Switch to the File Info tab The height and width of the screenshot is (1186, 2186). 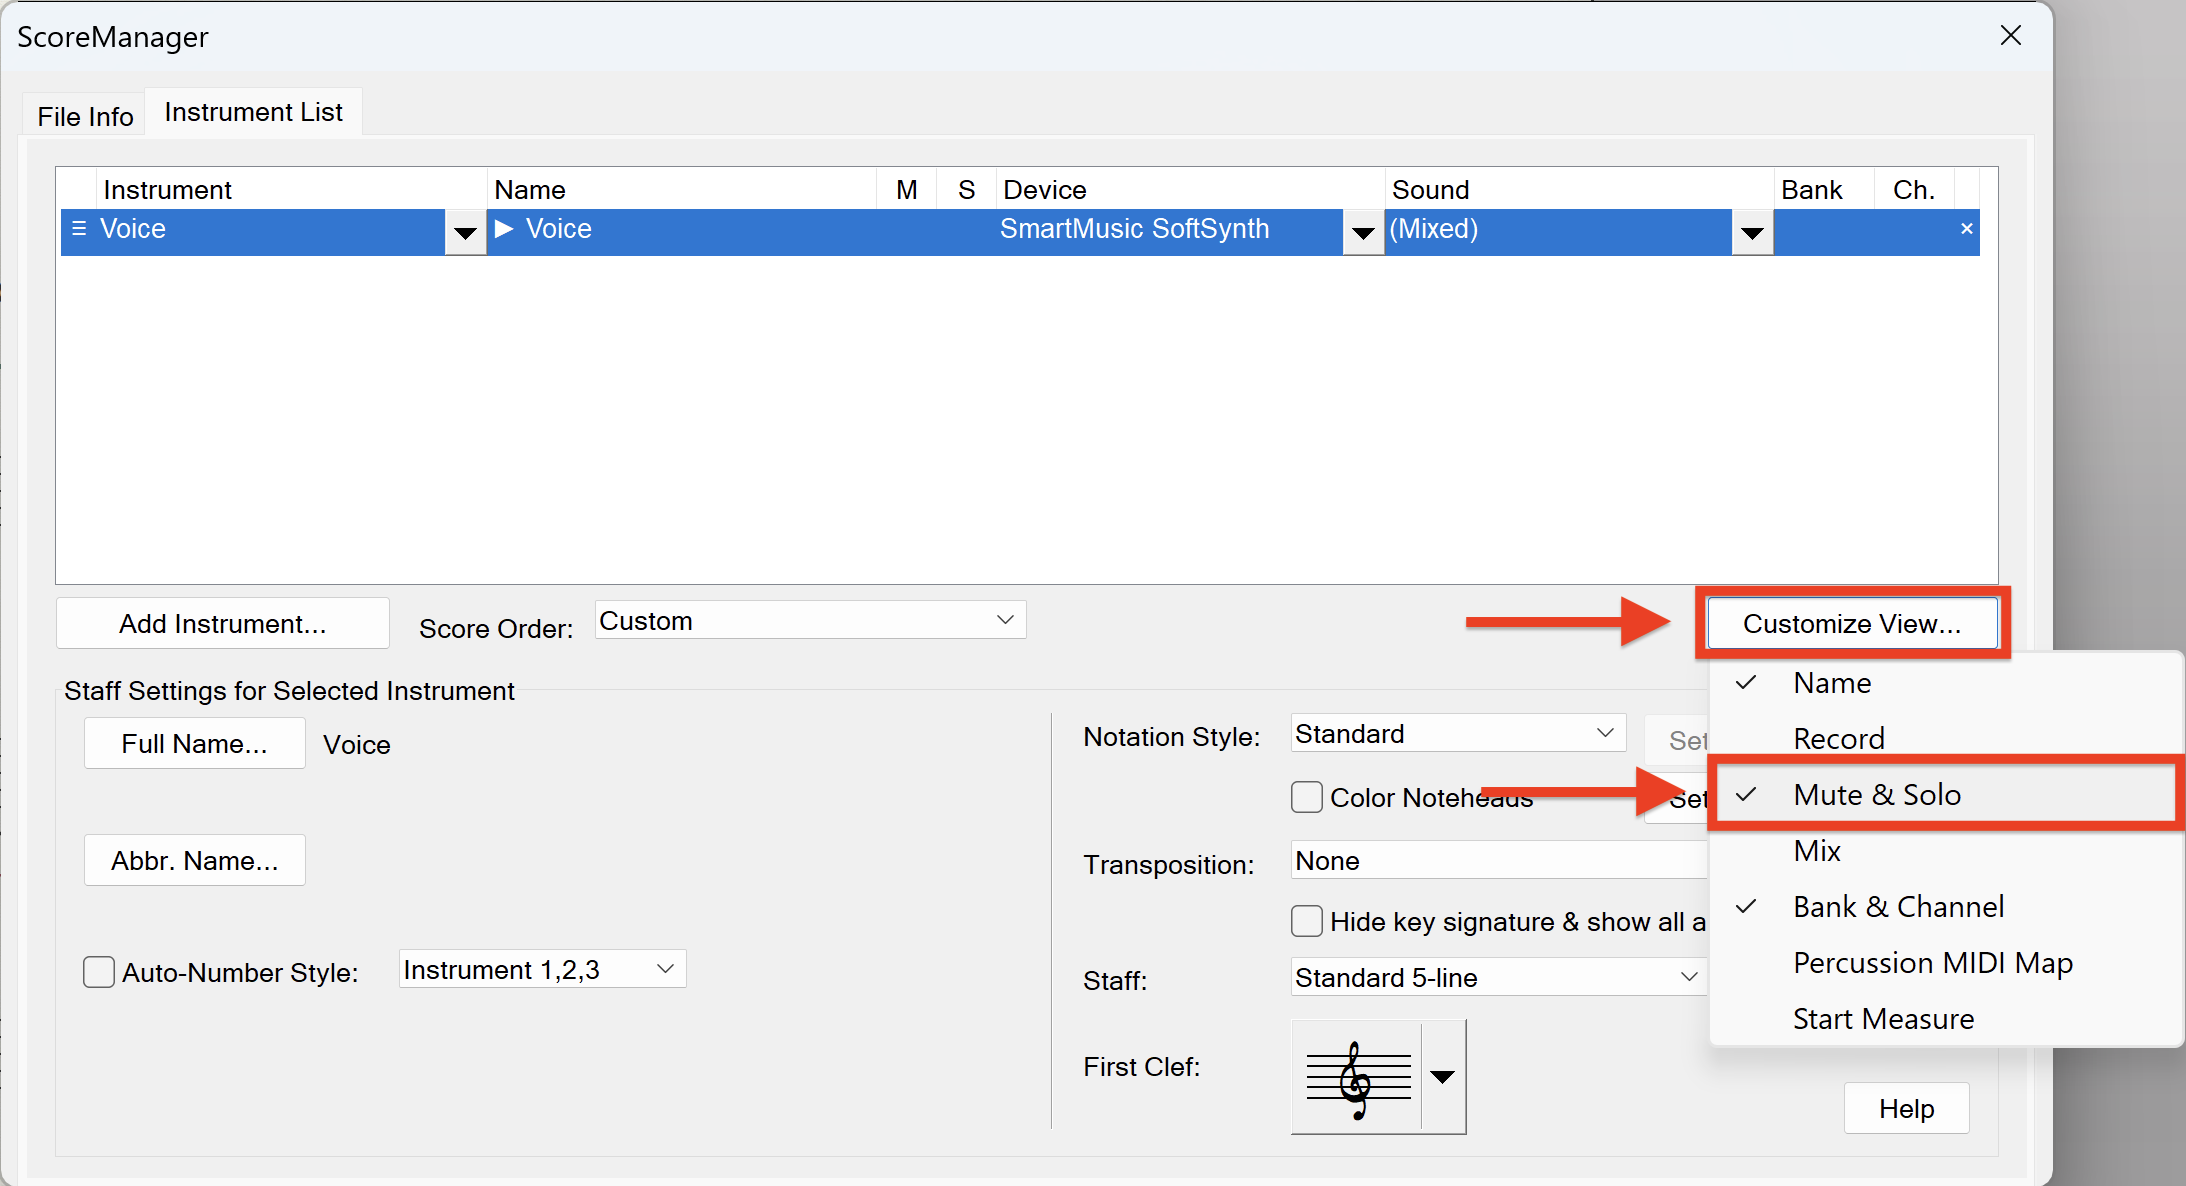point(85,116)
